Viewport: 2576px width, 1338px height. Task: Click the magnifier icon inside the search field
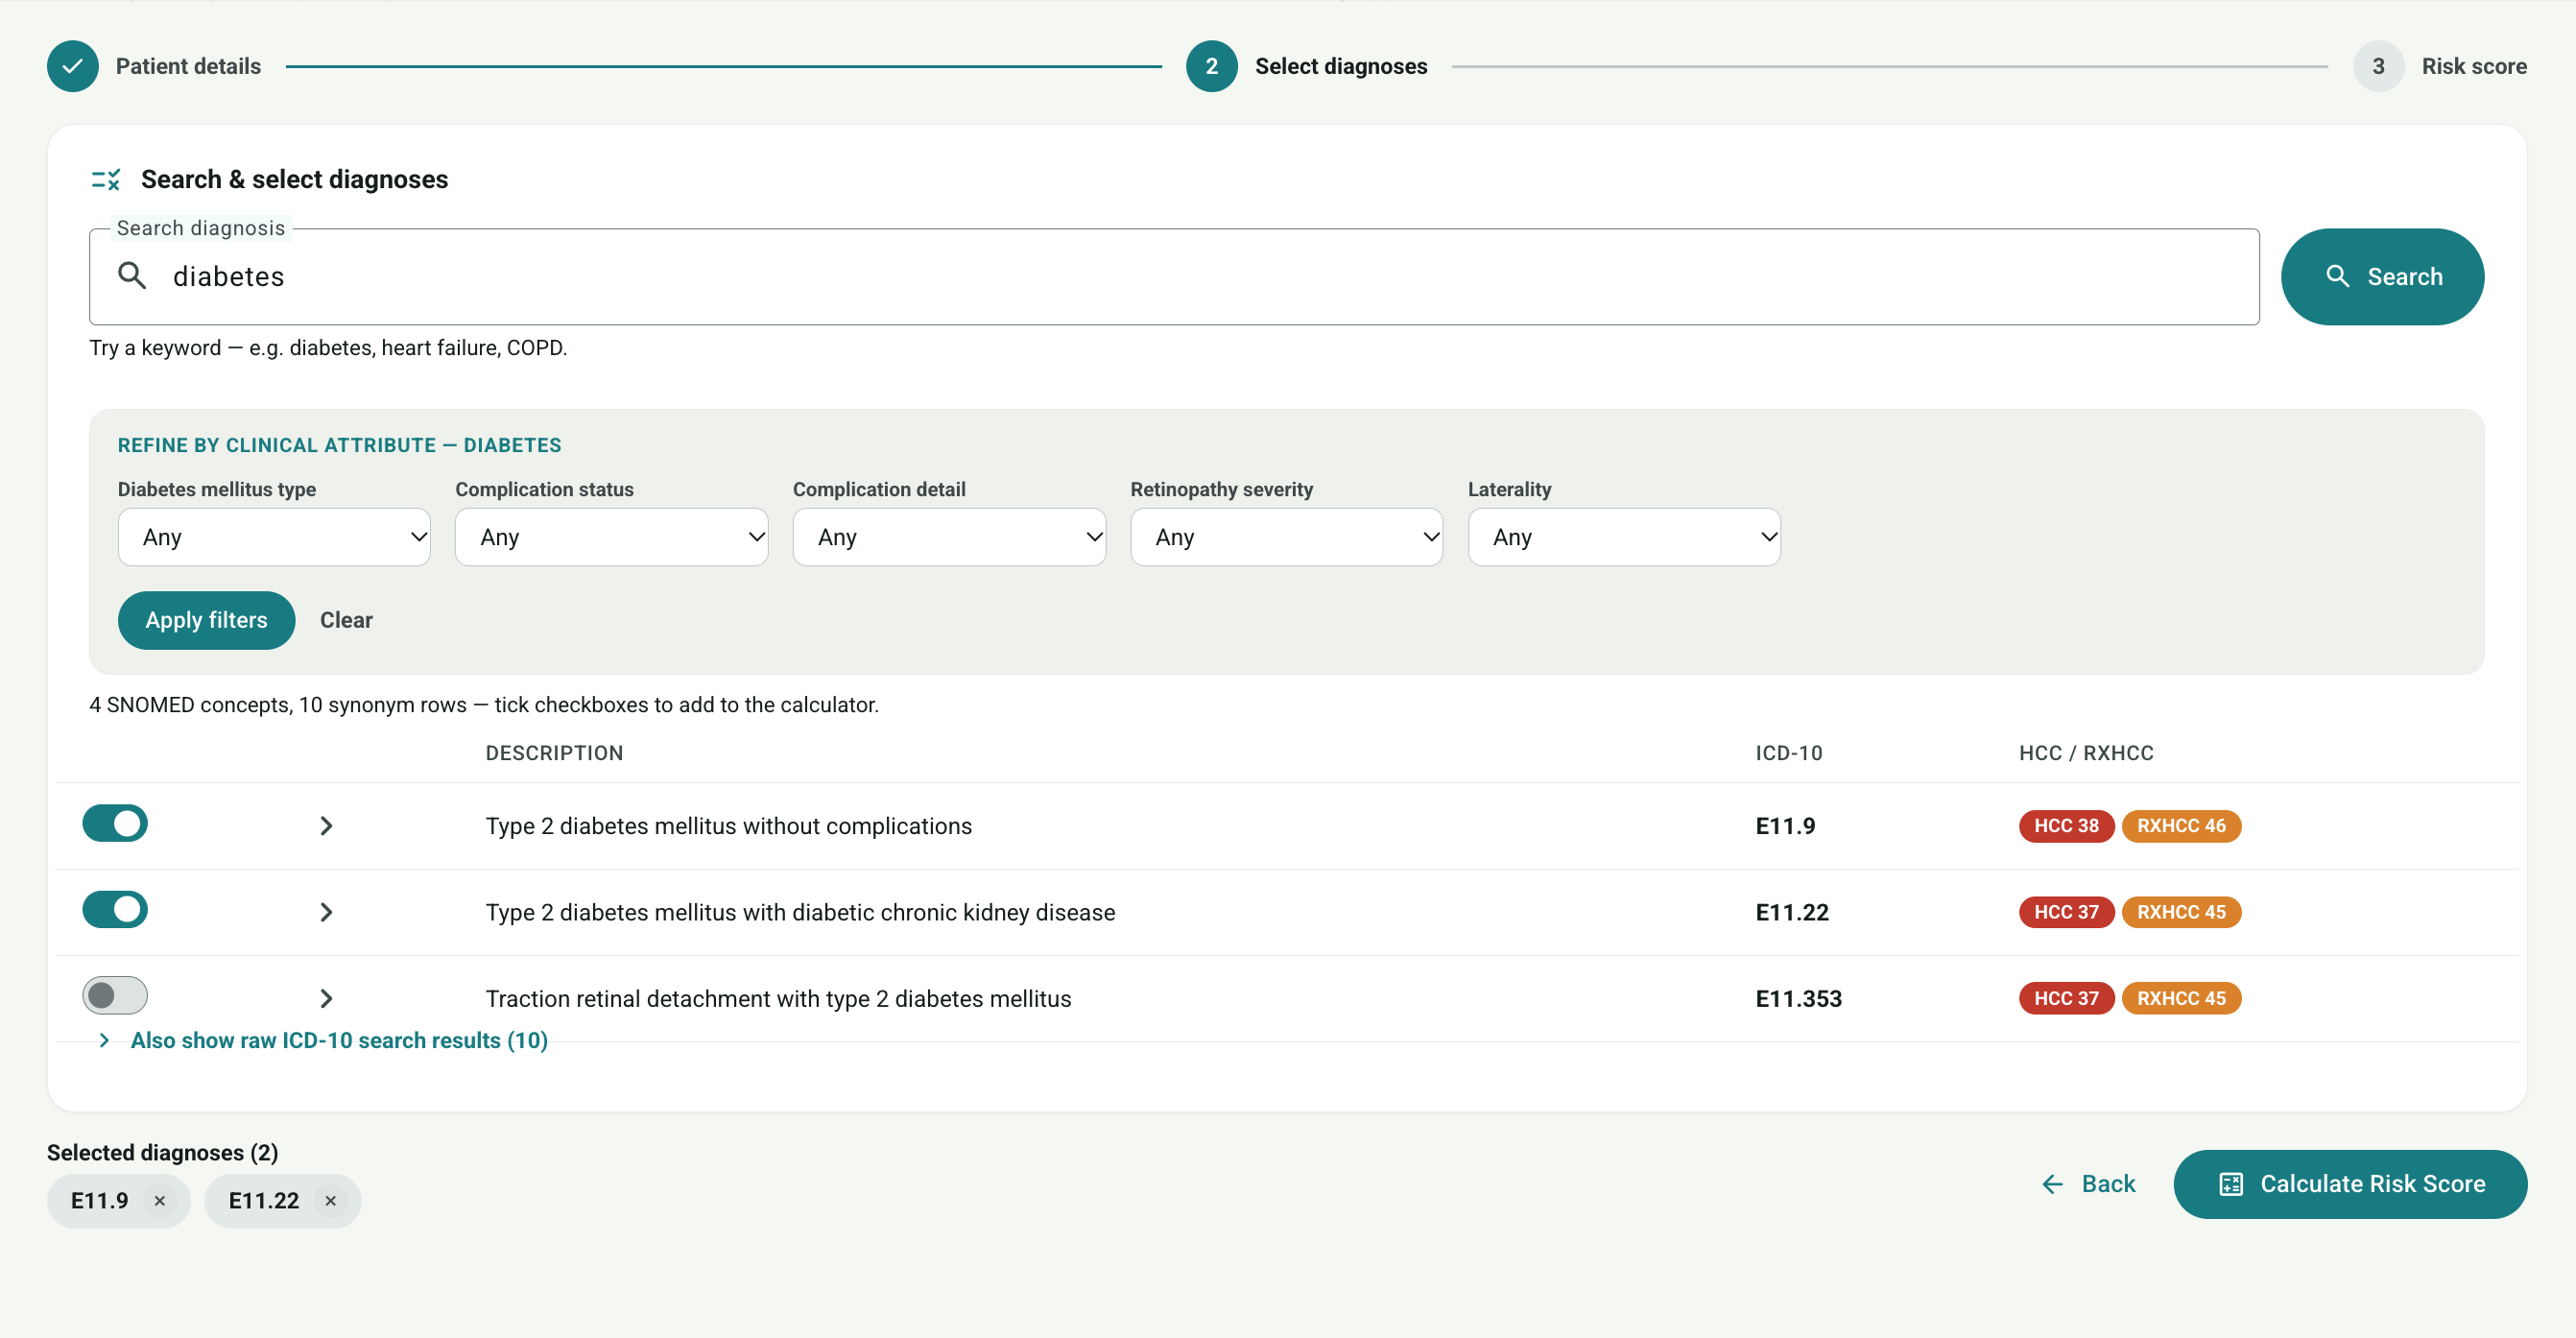(132, 275)
